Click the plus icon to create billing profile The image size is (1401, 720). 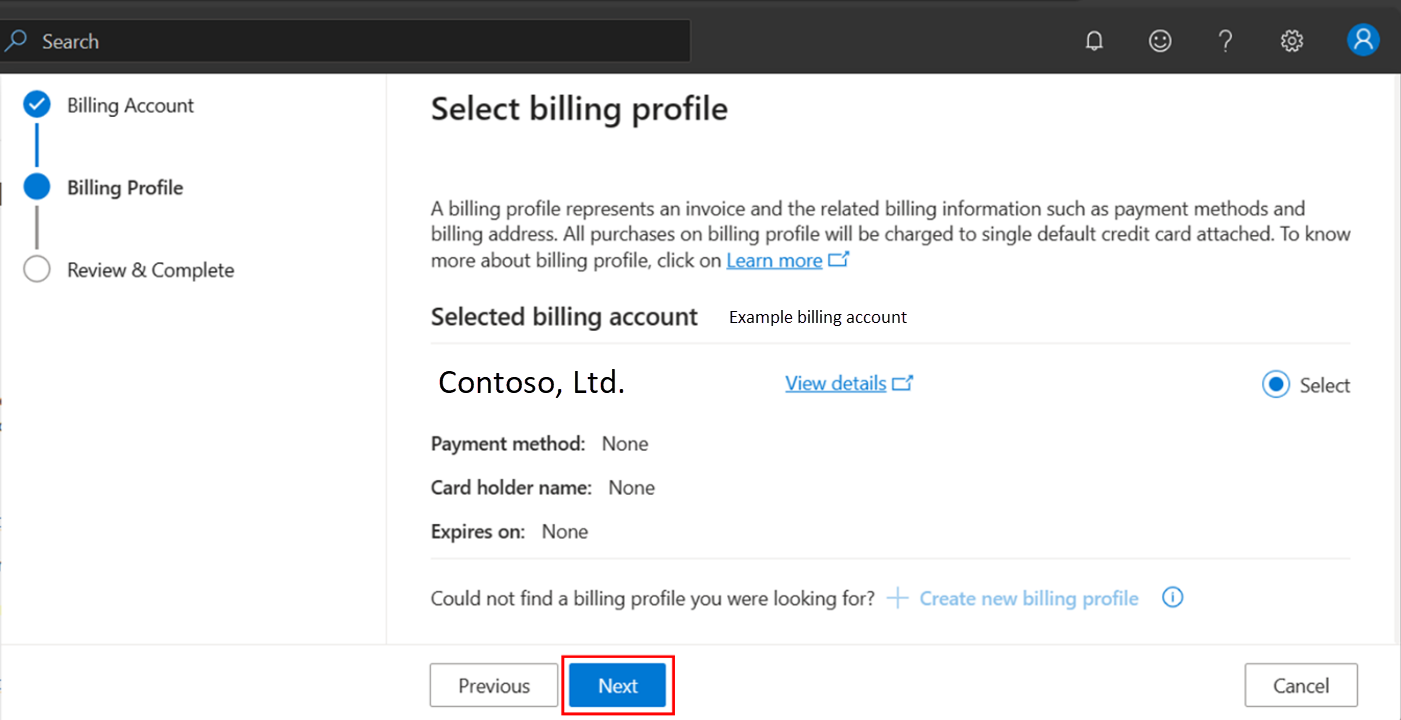pyautogui.click(x=898, y=598)
